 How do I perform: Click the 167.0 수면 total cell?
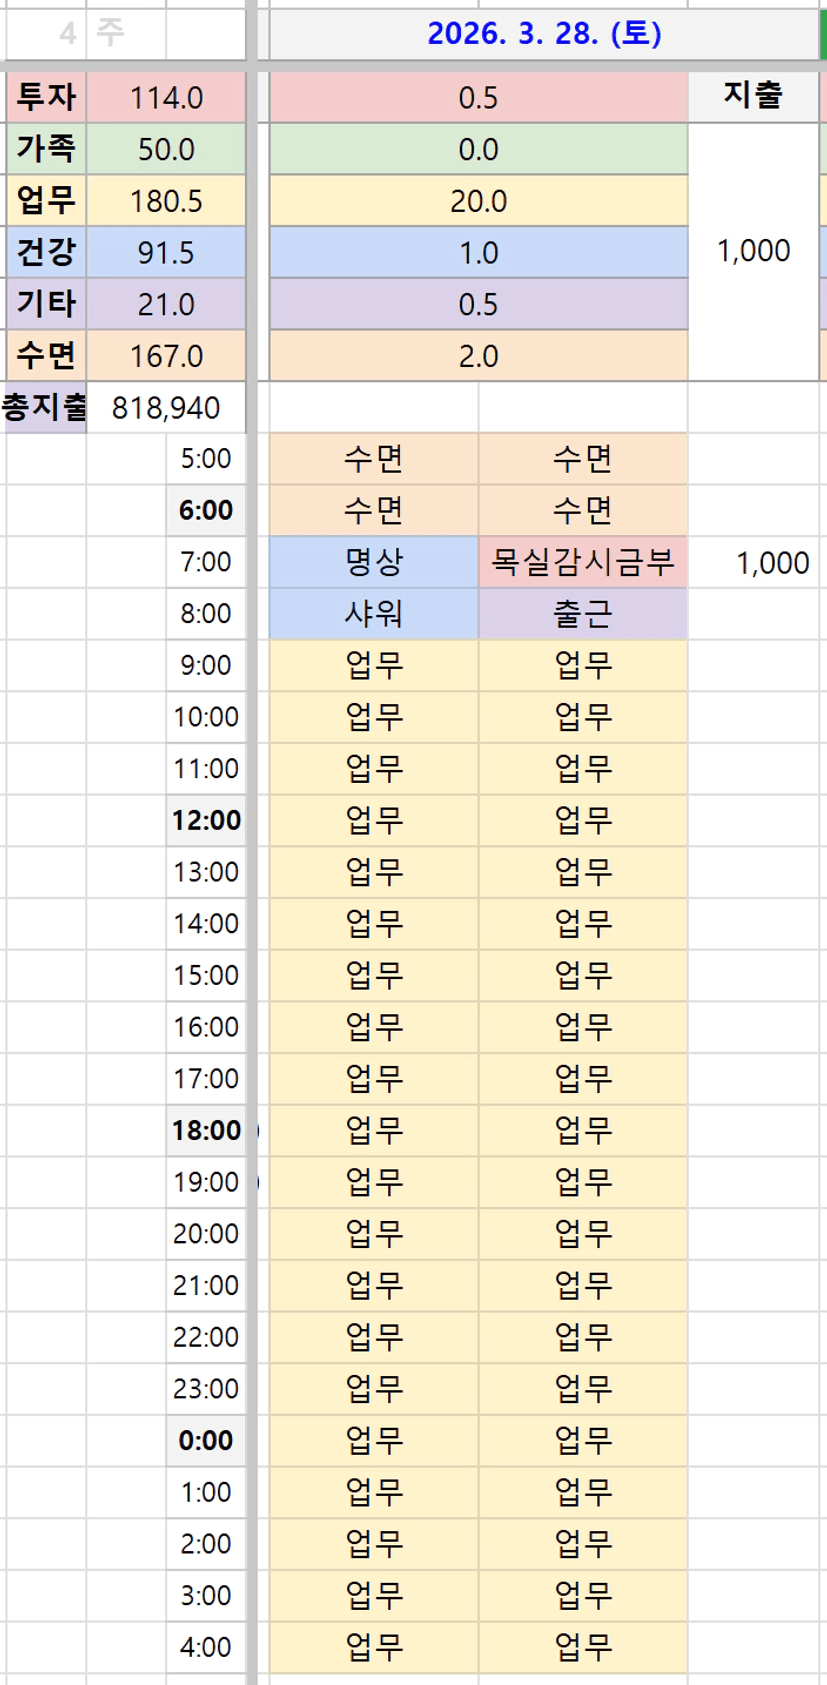[166, 356]
